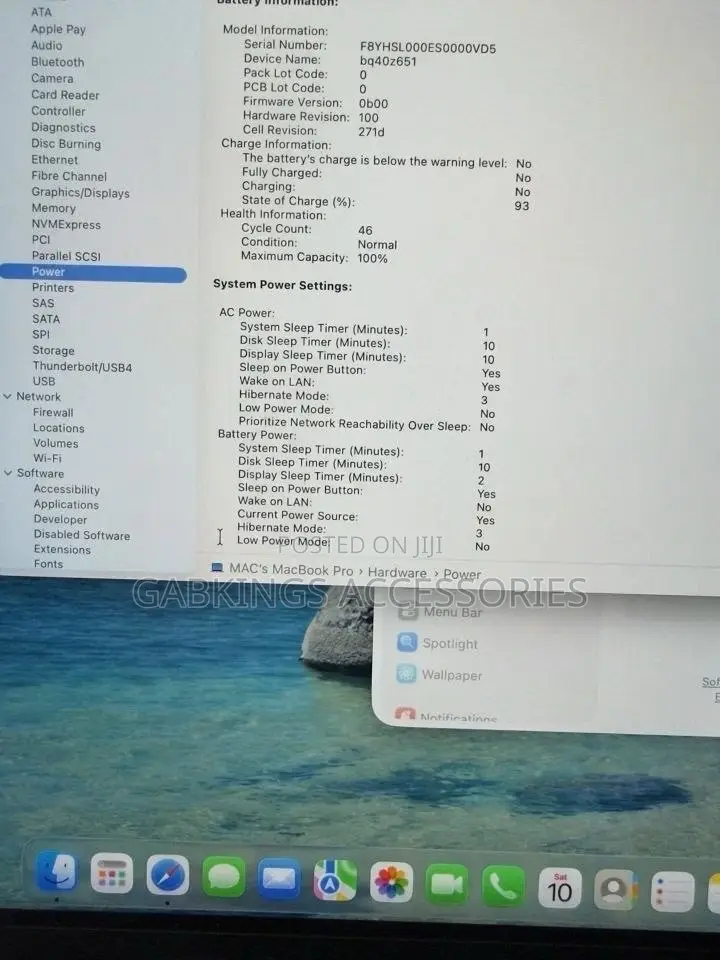Select Bluetooth in the sidebar
Image resolution: width=720 pixels, height=960 pixels.
58,62
